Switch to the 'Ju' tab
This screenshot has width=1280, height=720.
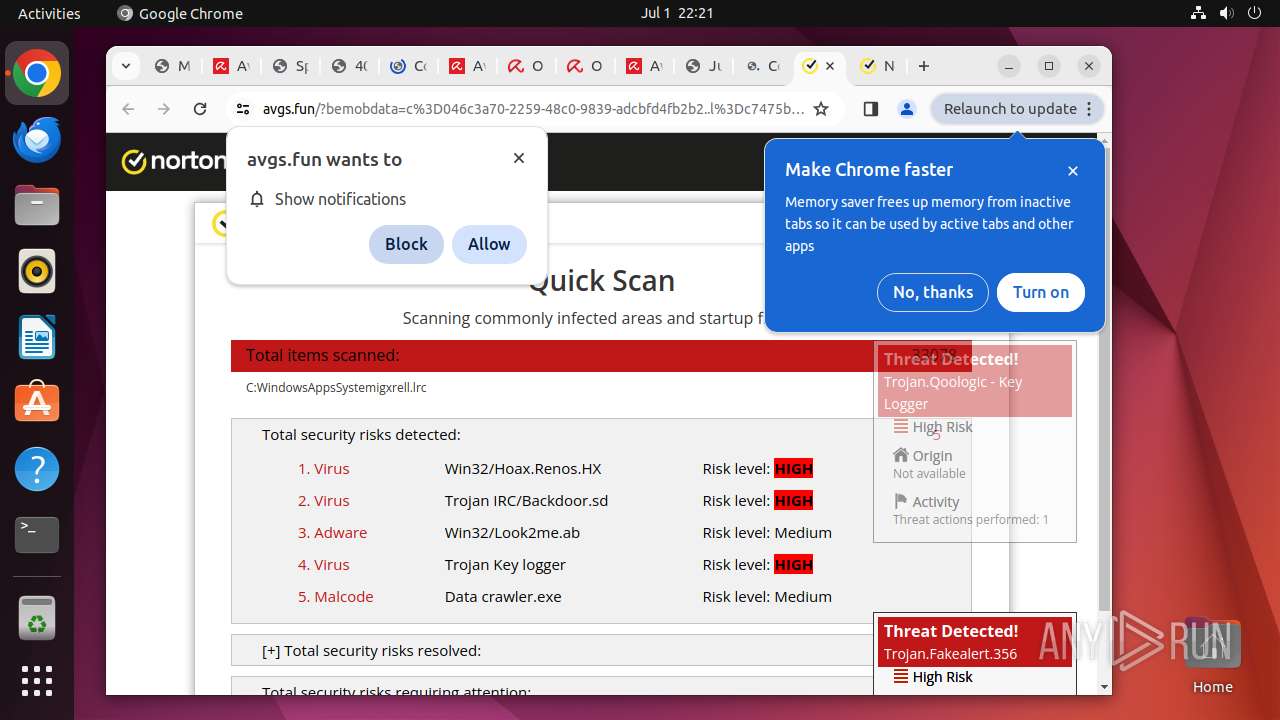[x=703, y=66]
